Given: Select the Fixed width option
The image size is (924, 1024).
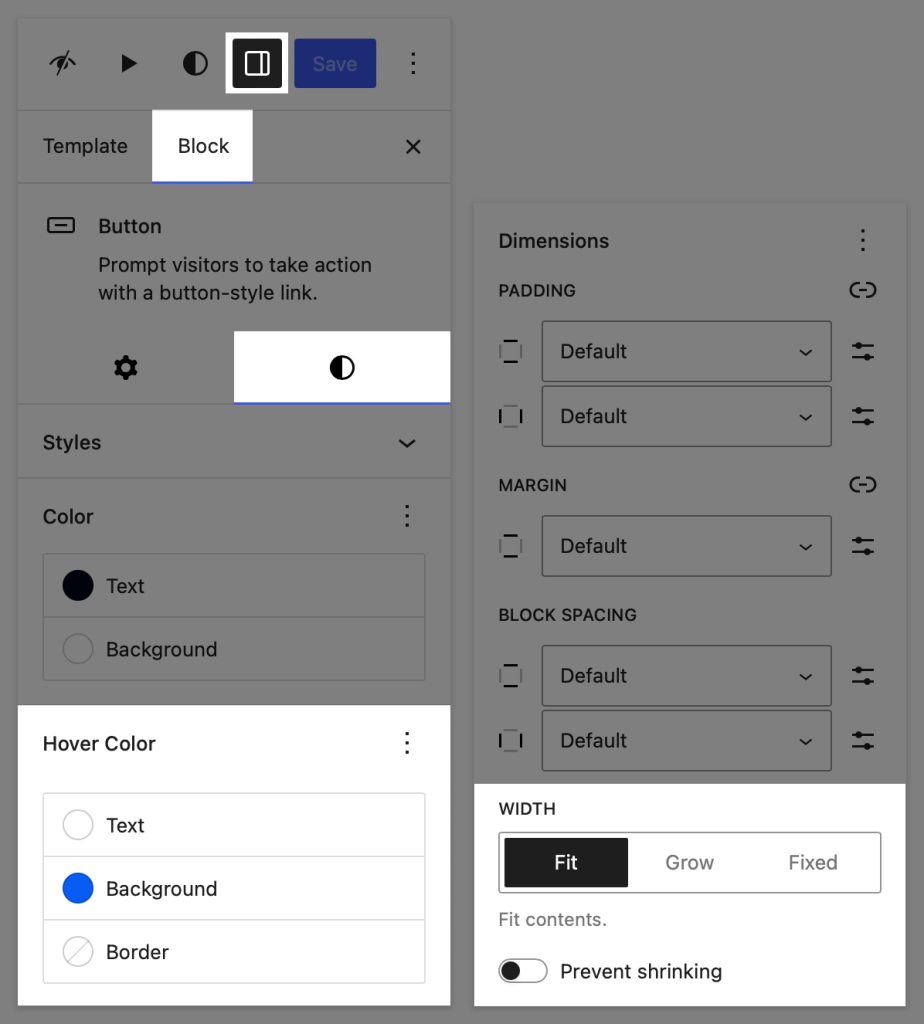Looking at the screenshot, I should 812,863.
